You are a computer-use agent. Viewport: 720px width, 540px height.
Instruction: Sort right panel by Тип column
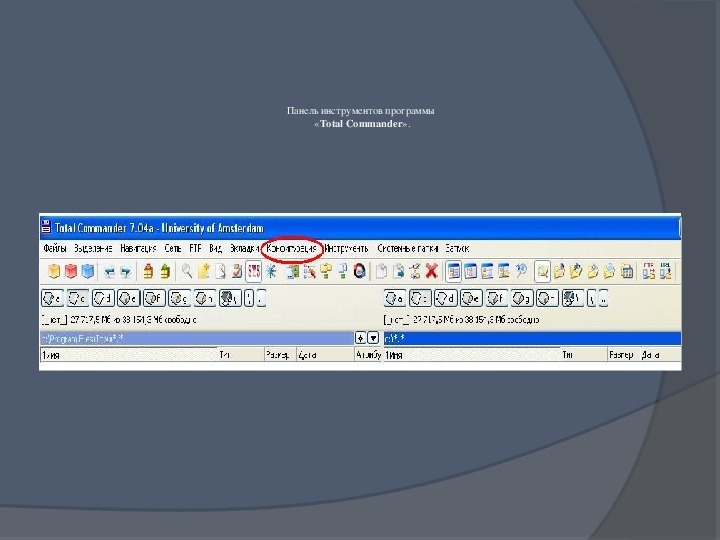(584, 354)
